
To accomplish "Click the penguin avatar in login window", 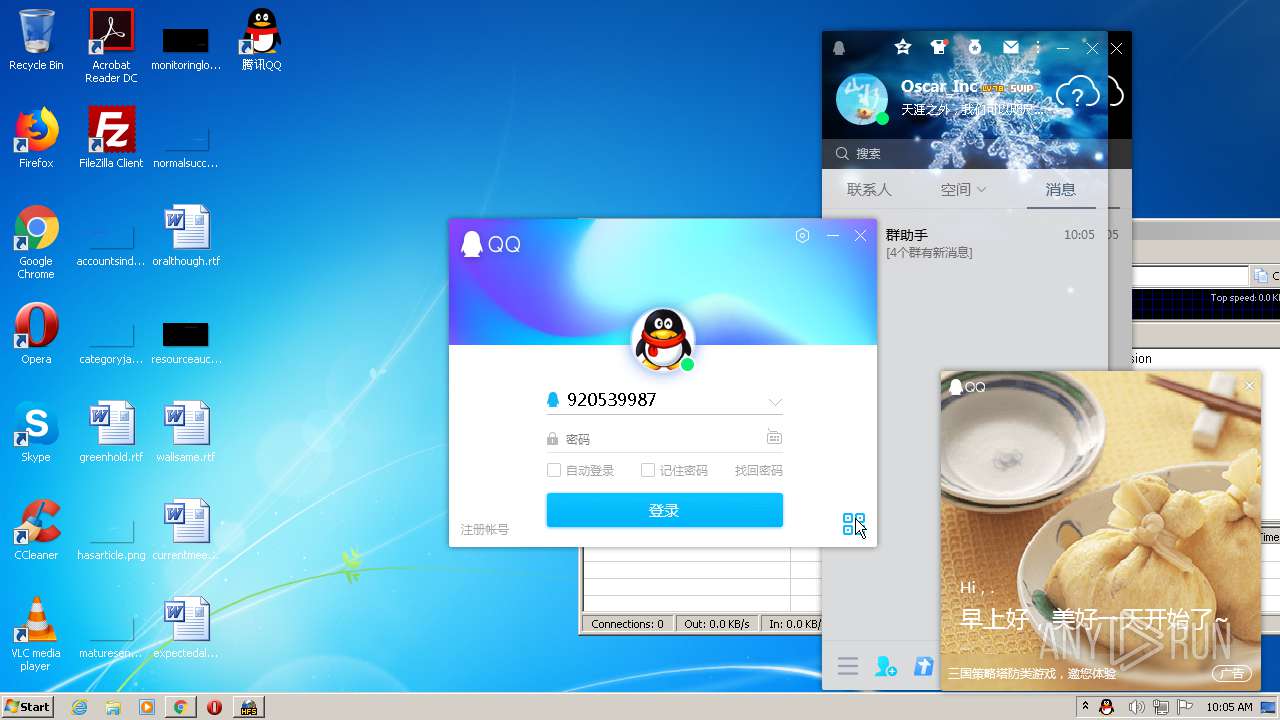I will point(663,339).
